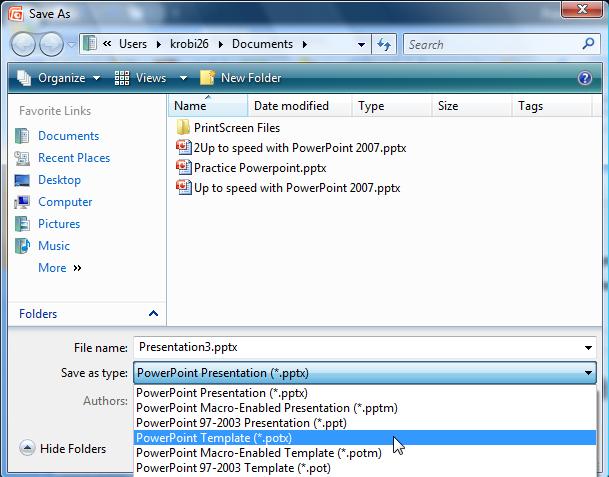The width and height of the screenshot is (609, 477).
Task: Click icon of Up to speed pptx file
Action: tap(183, 188)
